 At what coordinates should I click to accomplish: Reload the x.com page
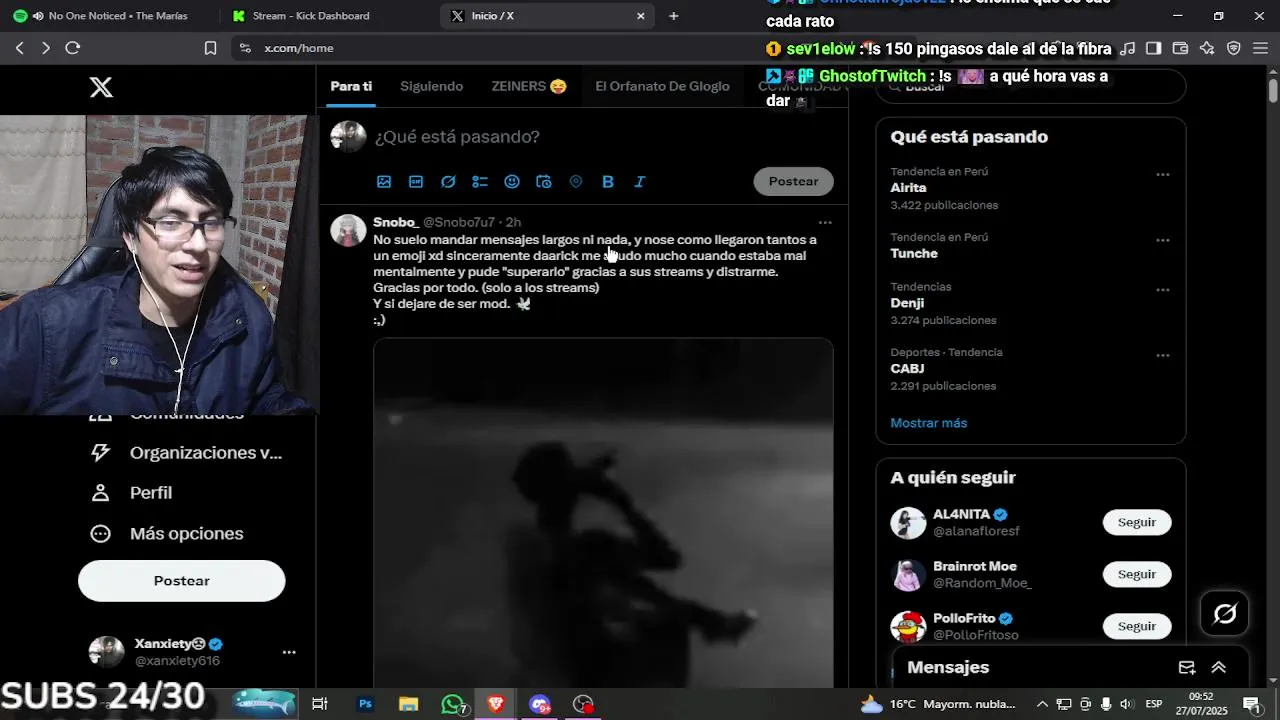point(72,48)
